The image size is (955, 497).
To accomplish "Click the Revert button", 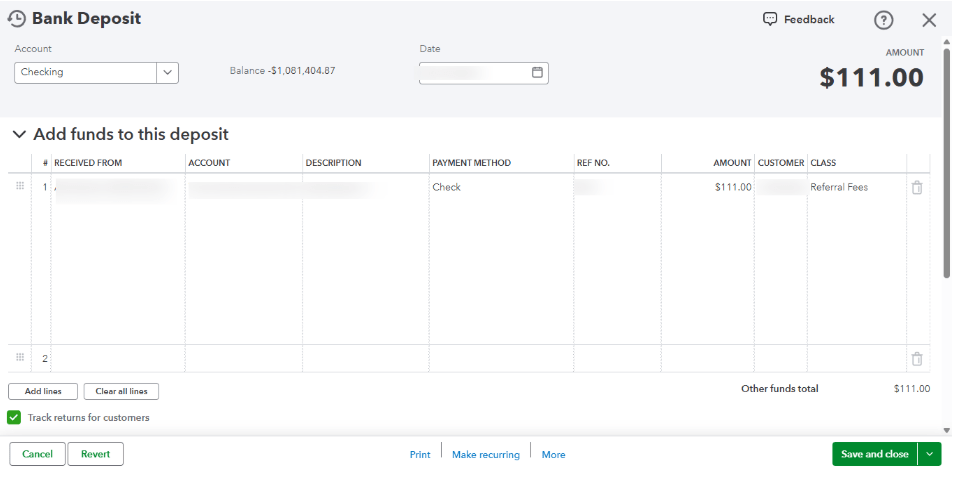I will click(96, 454).
